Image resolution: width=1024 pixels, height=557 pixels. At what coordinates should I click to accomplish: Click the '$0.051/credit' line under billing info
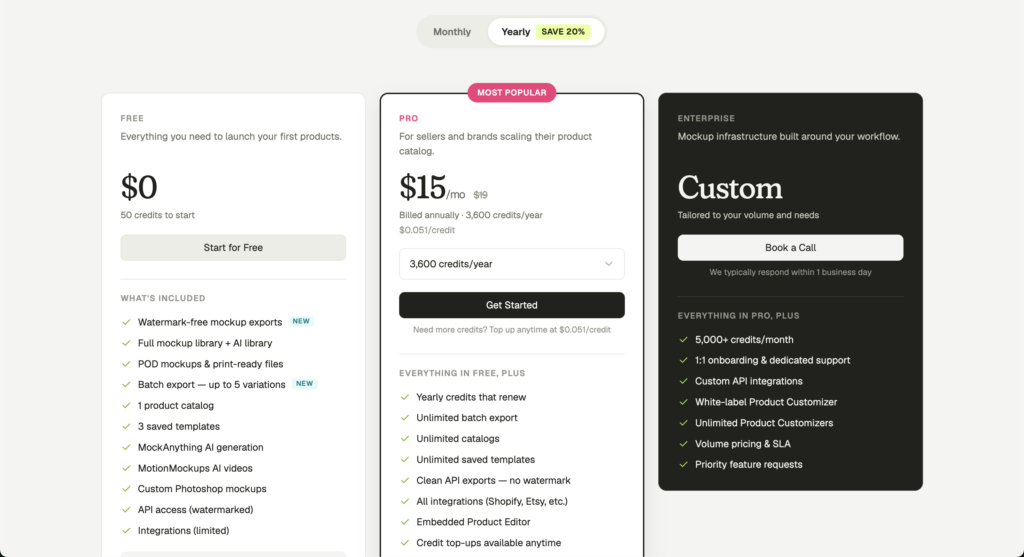click(427, 230)
